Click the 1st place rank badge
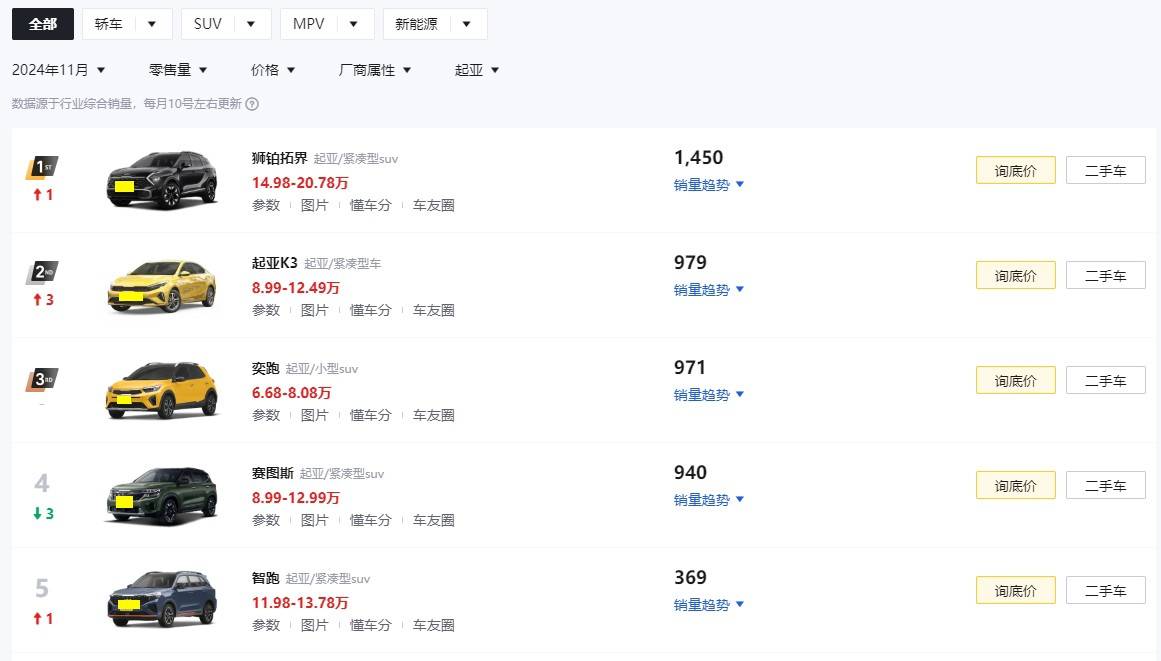This screenshot has height=661, width=1161. pos(42,167)
